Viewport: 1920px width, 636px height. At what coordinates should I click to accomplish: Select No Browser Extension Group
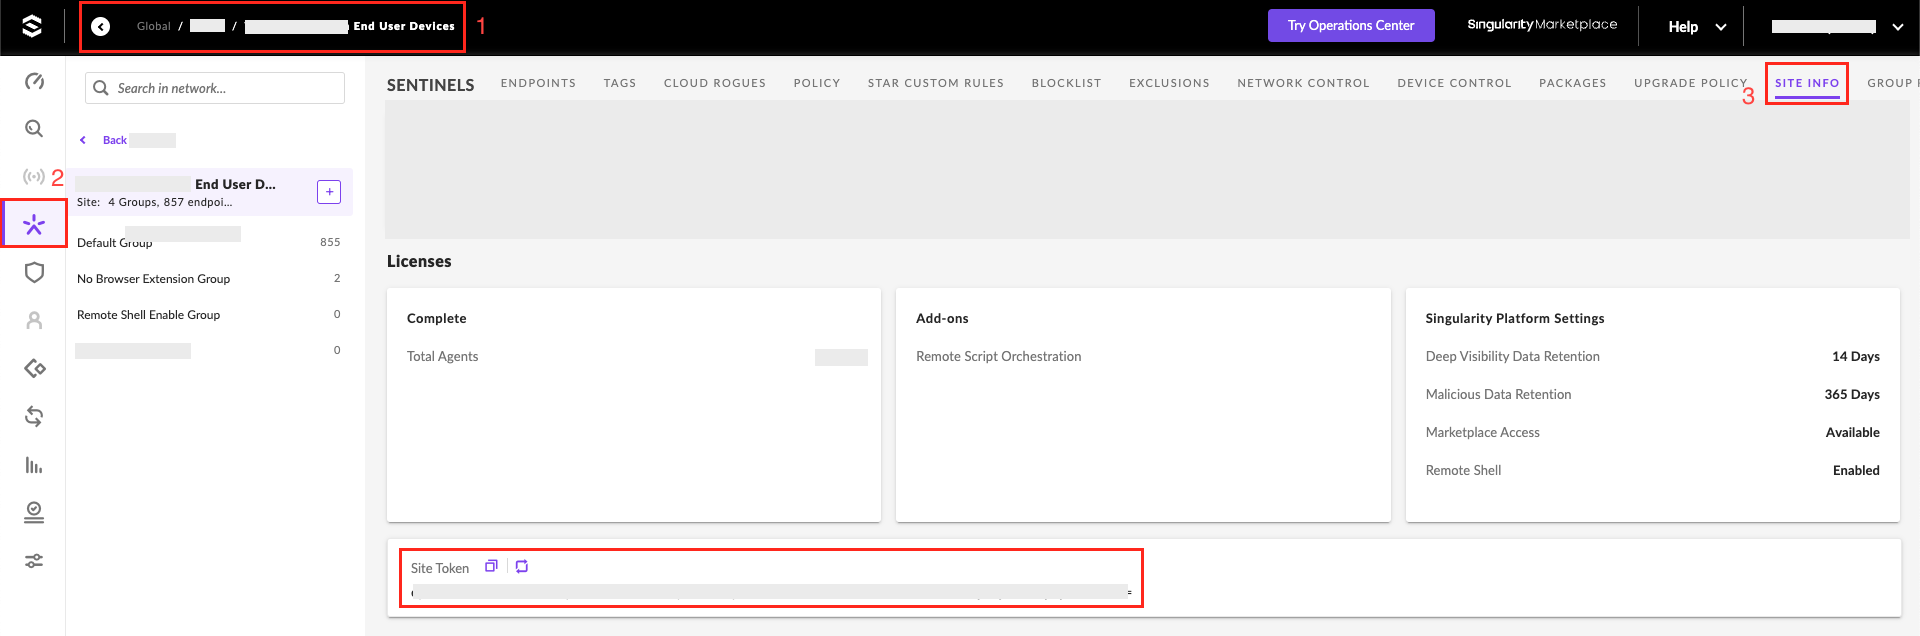[x=209, y=279]
